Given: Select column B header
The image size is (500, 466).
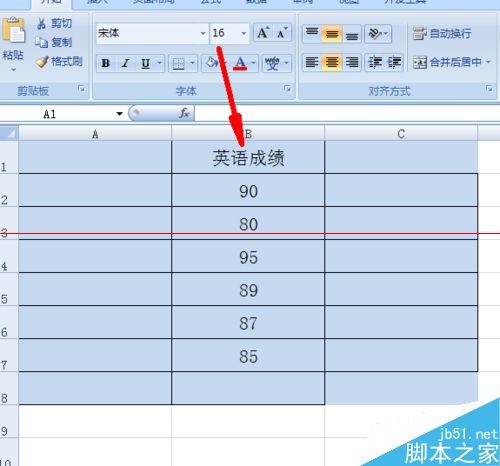Looking at the screenshot, I should 248,134.
